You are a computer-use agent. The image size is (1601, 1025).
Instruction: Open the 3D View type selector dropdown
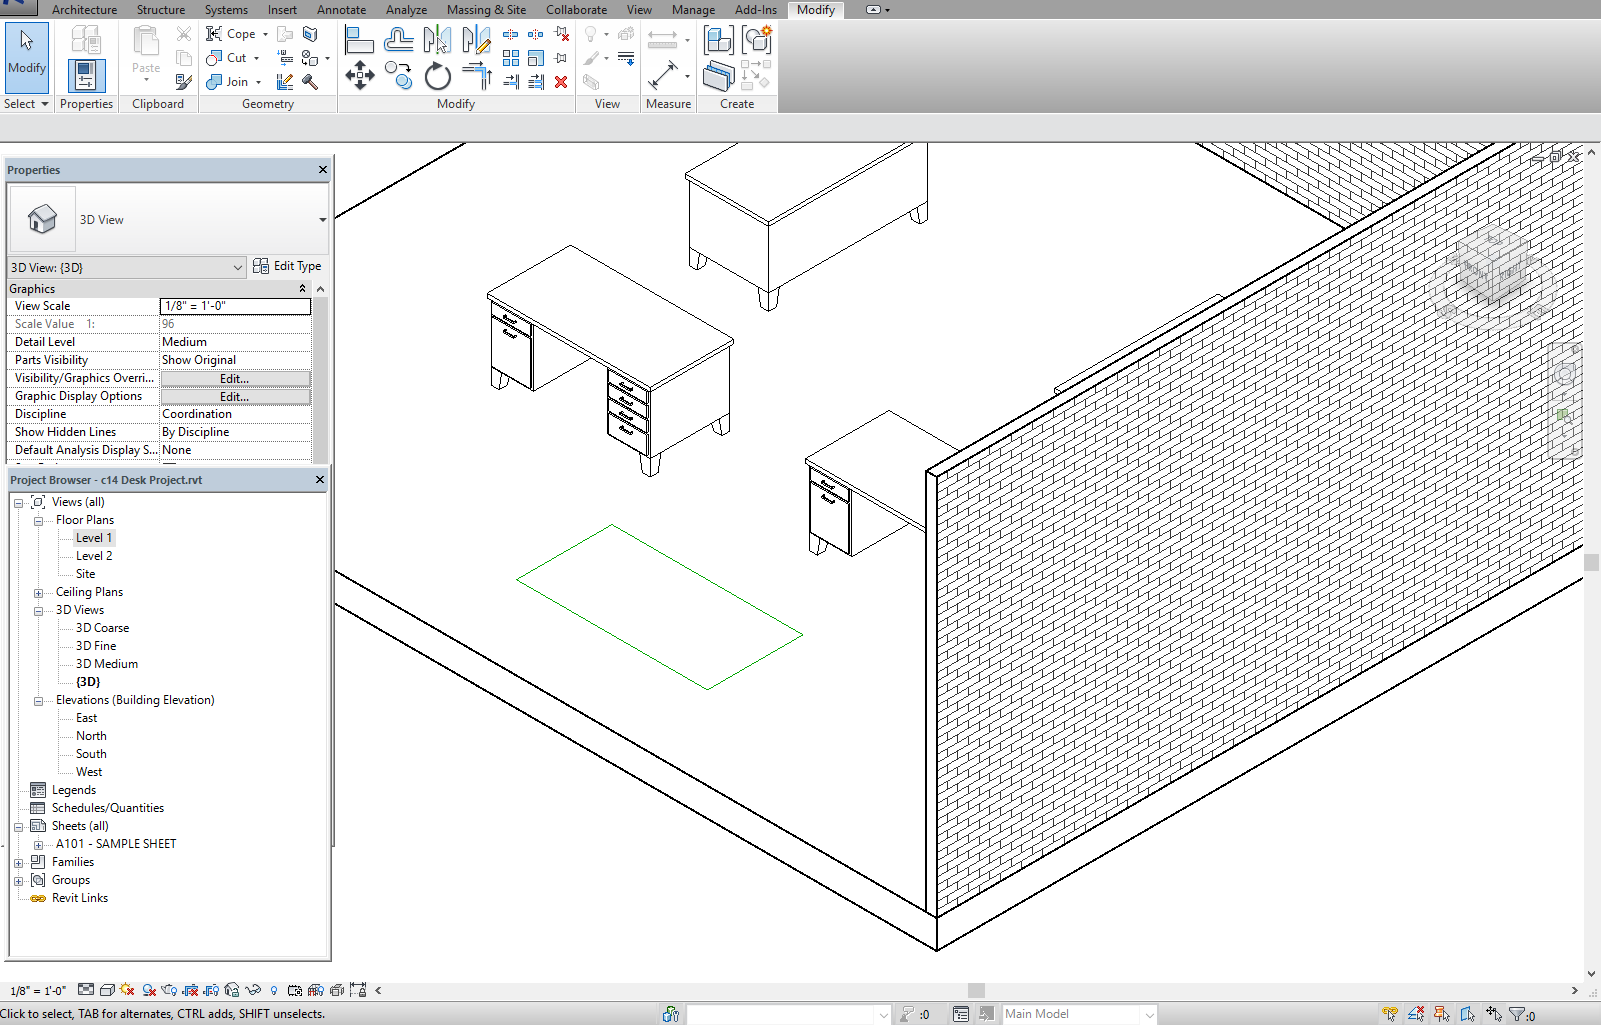(321, 220)
